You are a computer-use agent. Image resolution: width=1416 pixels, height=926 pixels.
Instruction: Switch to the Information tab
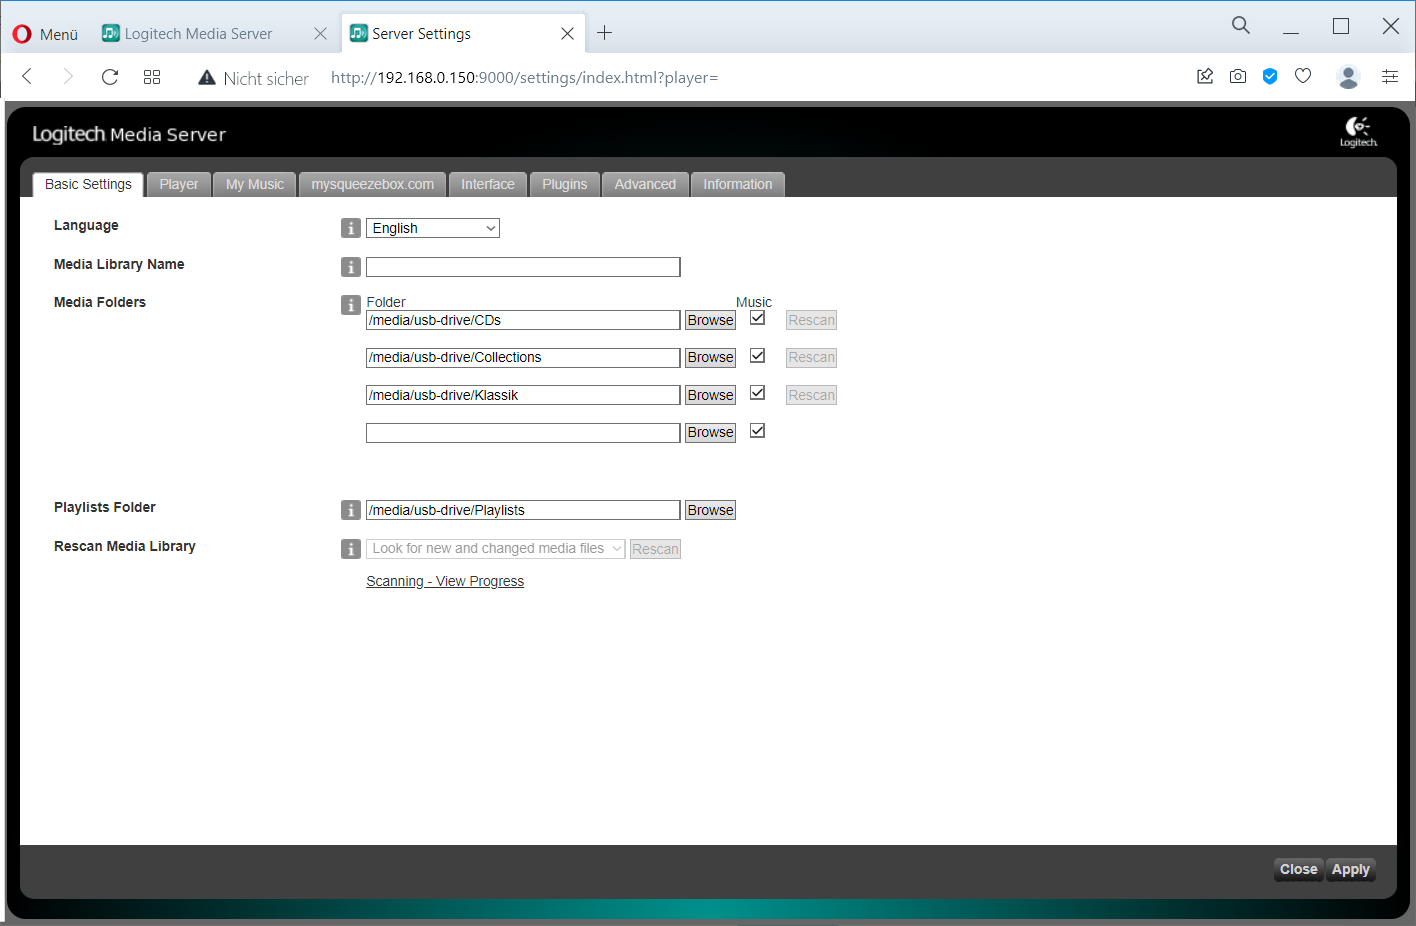(x=738, y=184)
